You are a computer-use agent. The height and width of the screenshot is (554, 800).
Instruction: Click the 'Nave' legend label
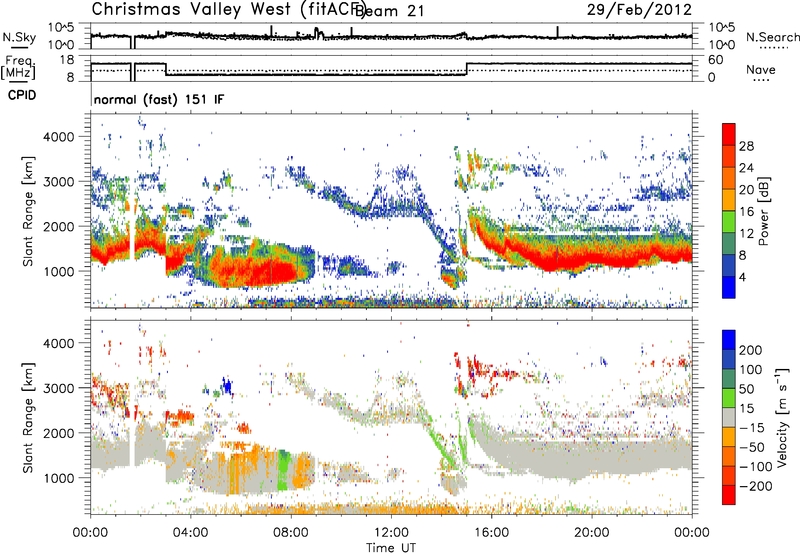click(x=761, y=70)
